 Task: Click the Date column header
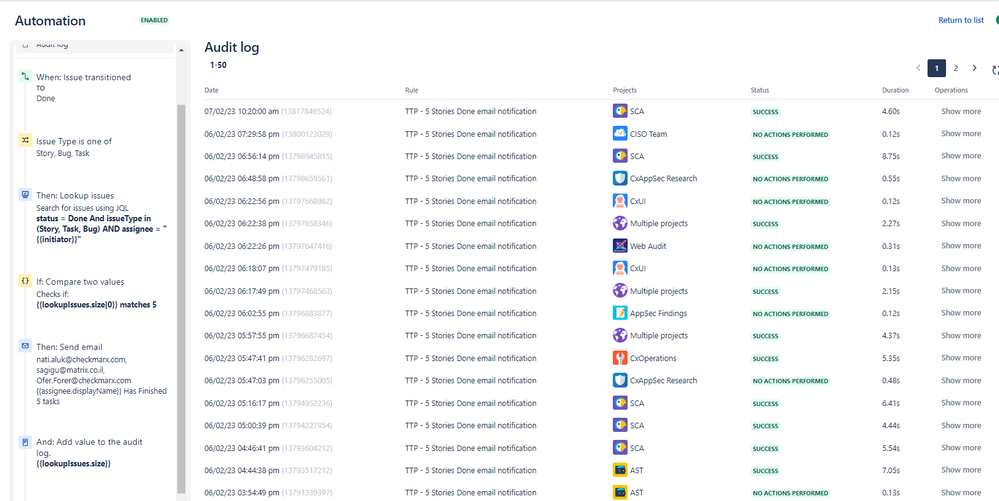(x=212, y=91)
